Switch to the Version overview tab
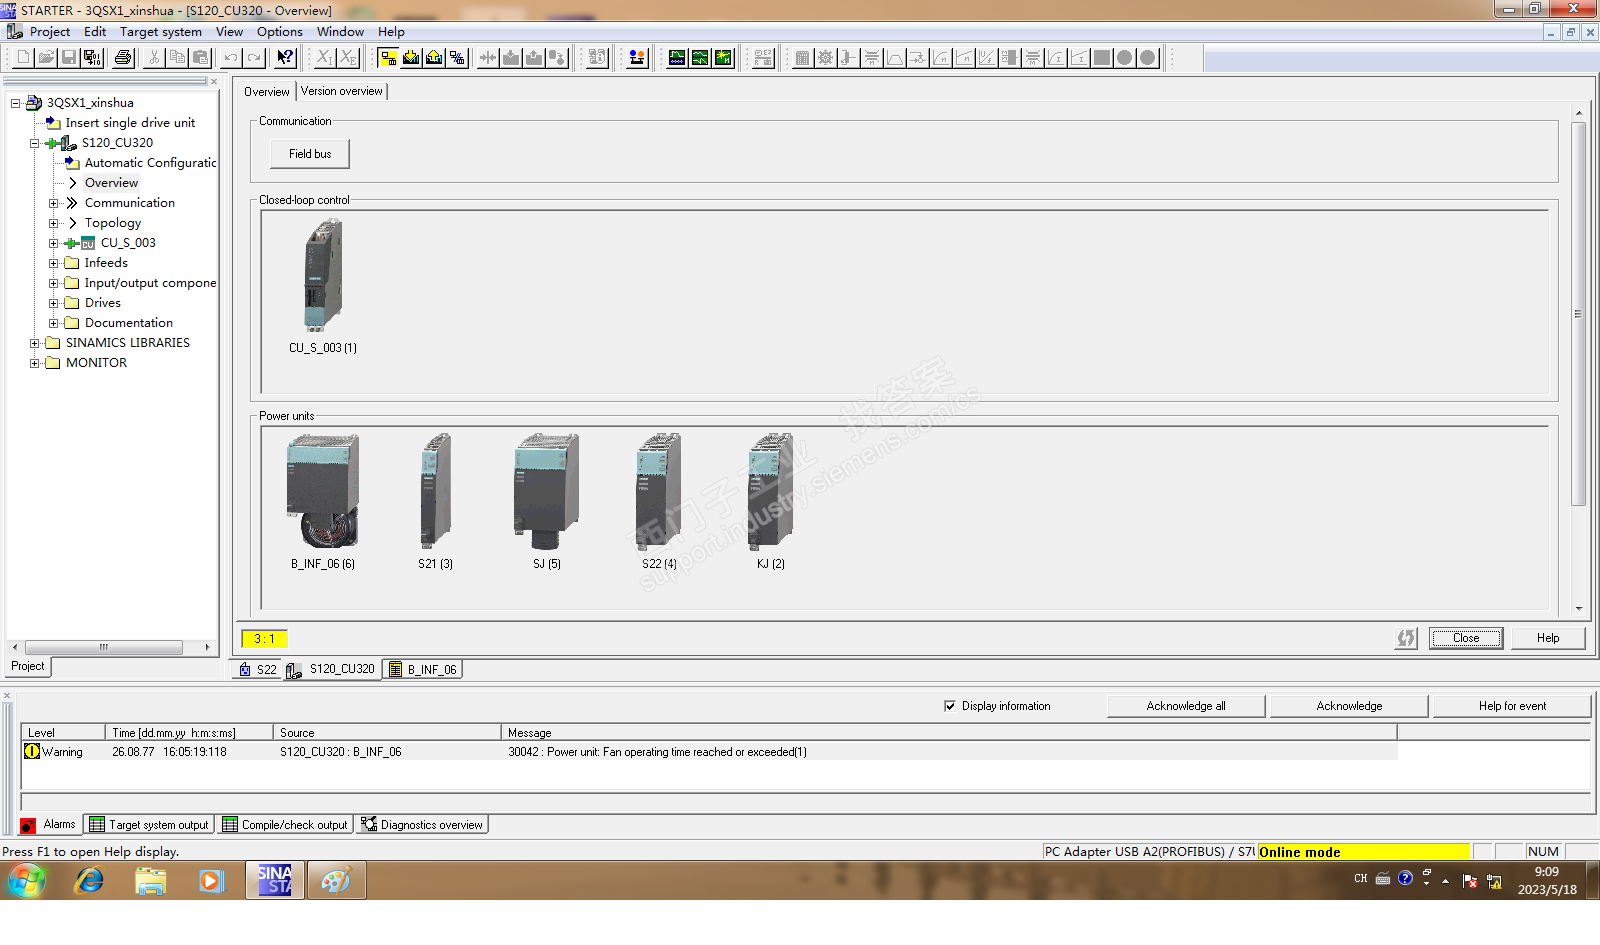The height and width of the screenshot is (945, 1600). pos(342,91)
